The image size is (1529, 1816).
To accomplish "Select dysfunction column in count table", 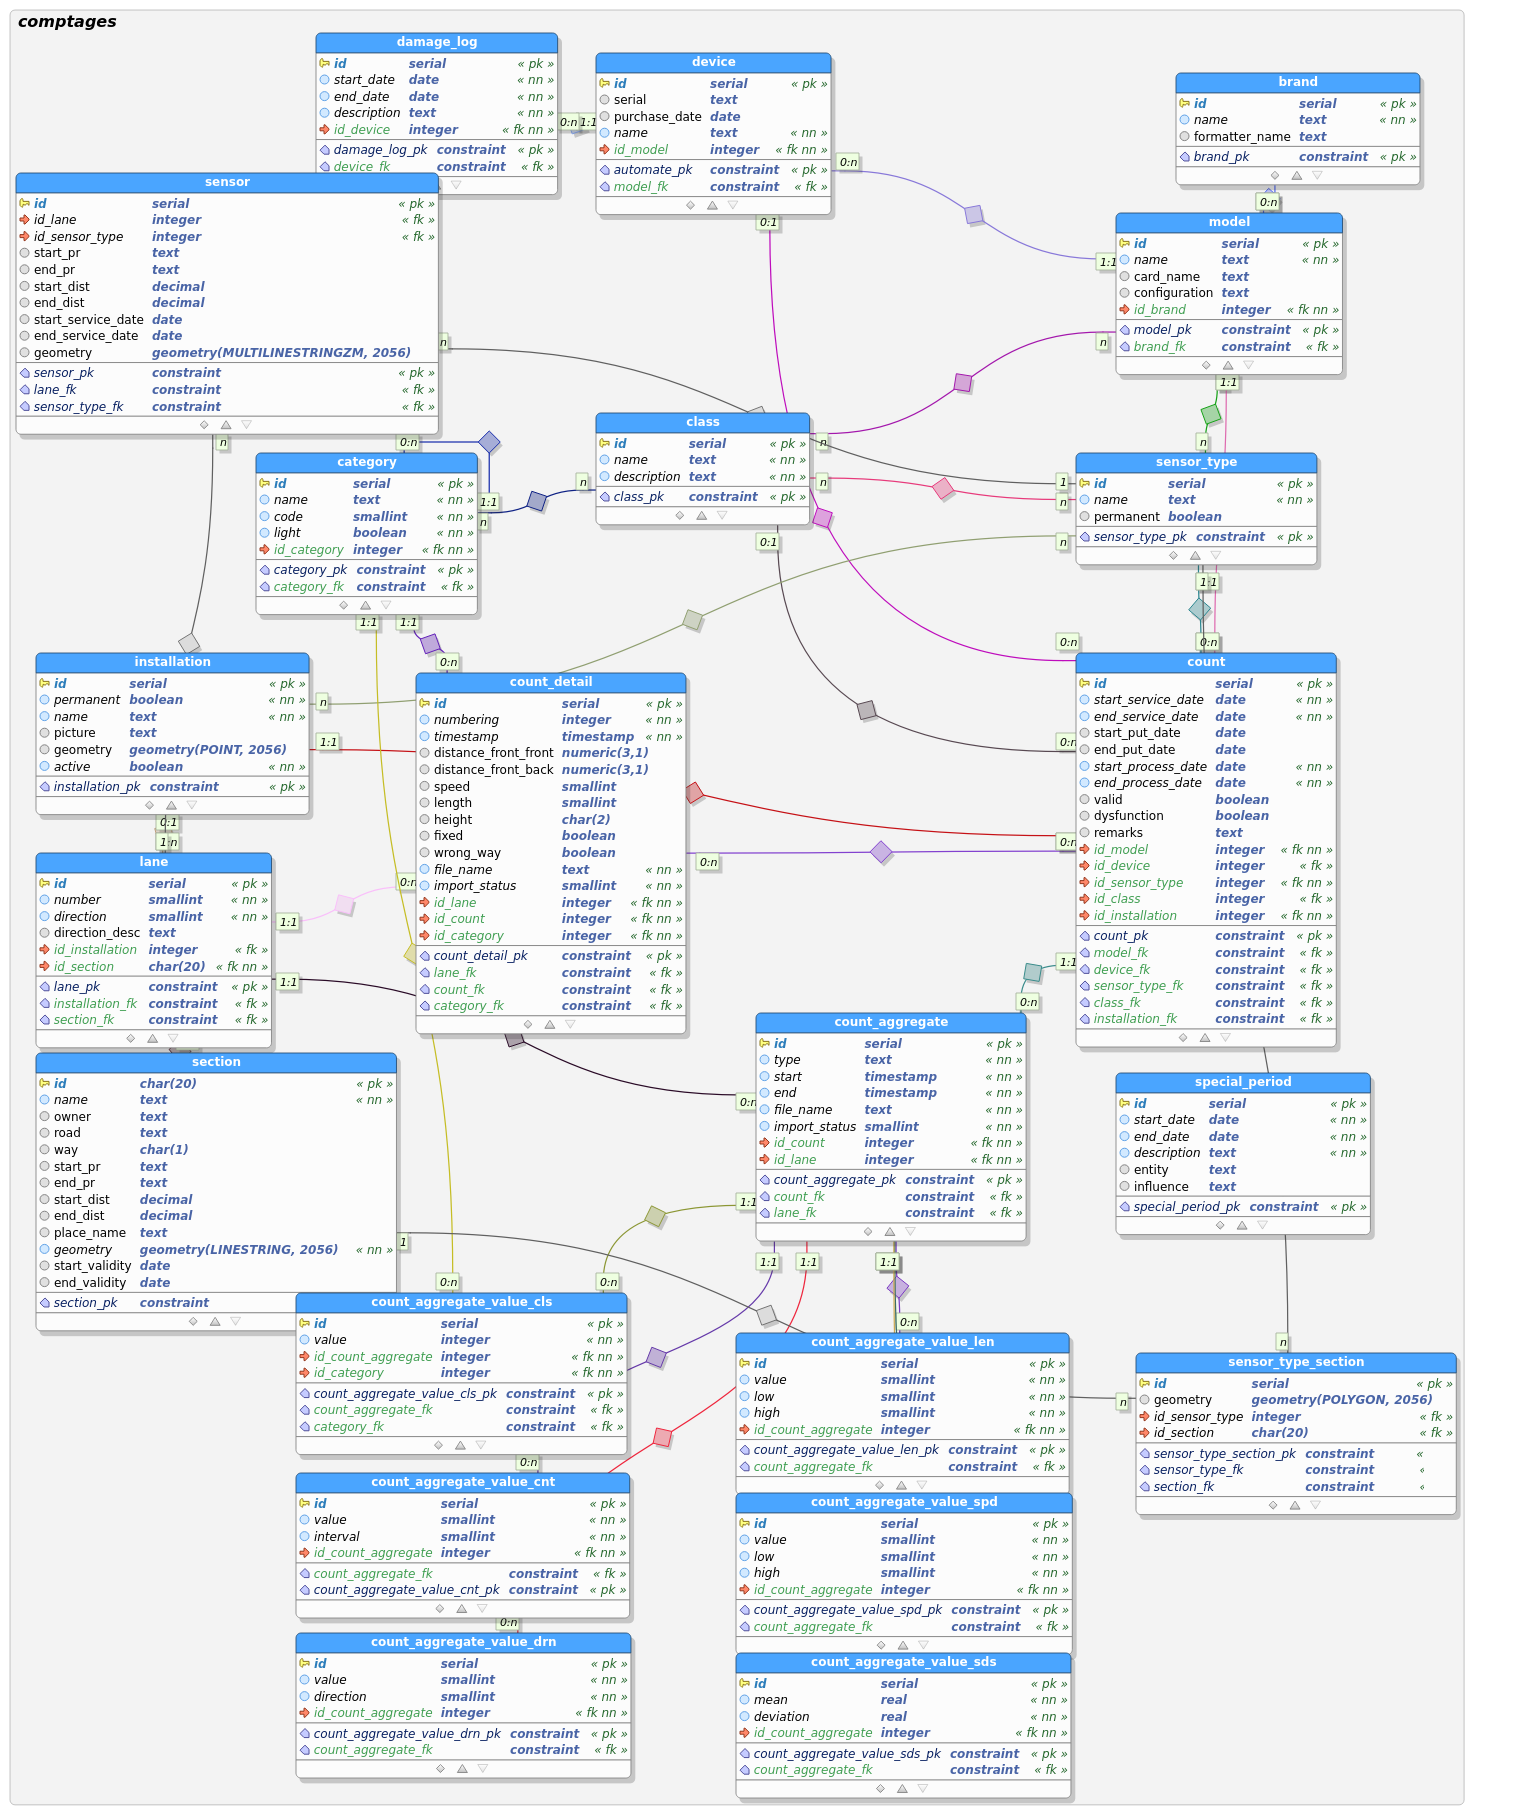I will pyautogui.click(x=1206, y=816).
